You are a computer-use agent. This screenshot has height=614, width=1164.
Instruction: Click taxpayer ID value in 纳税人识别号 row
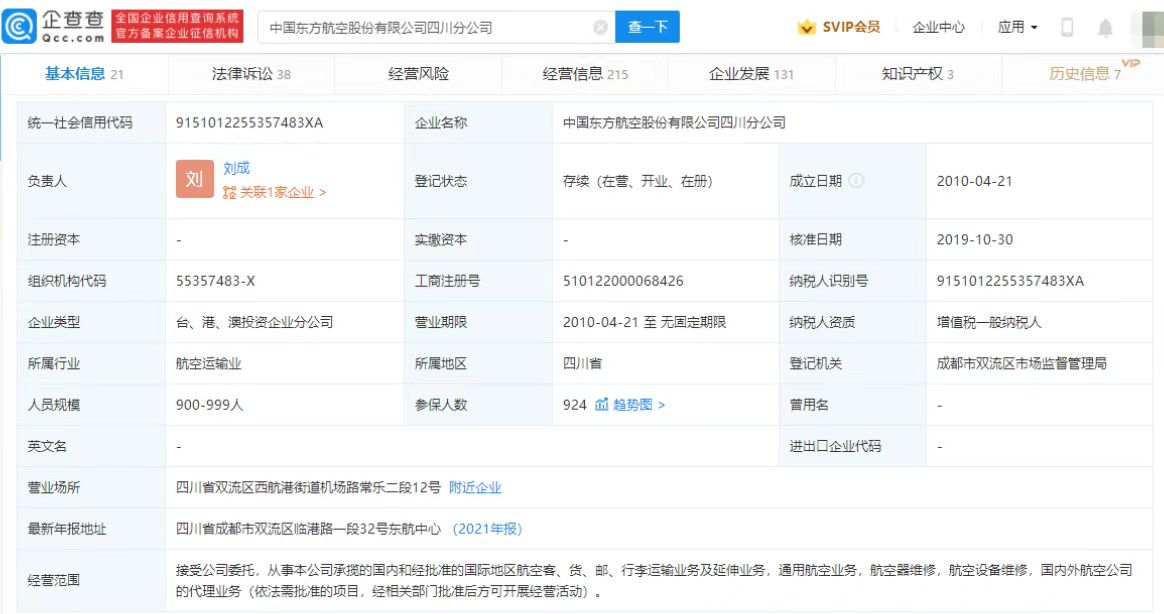click(x=1010, y=281)
